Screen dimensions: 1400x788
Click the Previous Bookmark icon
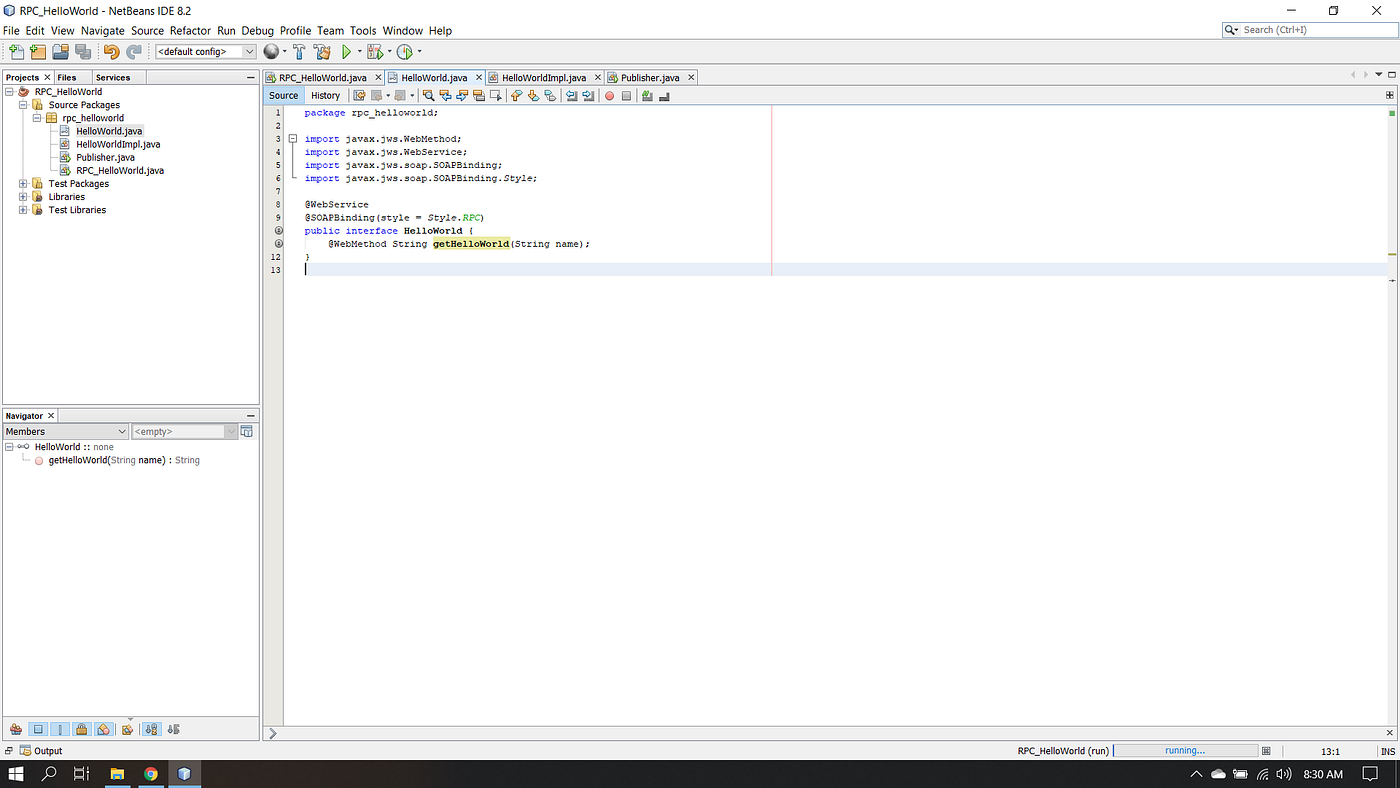coord(516,96)
